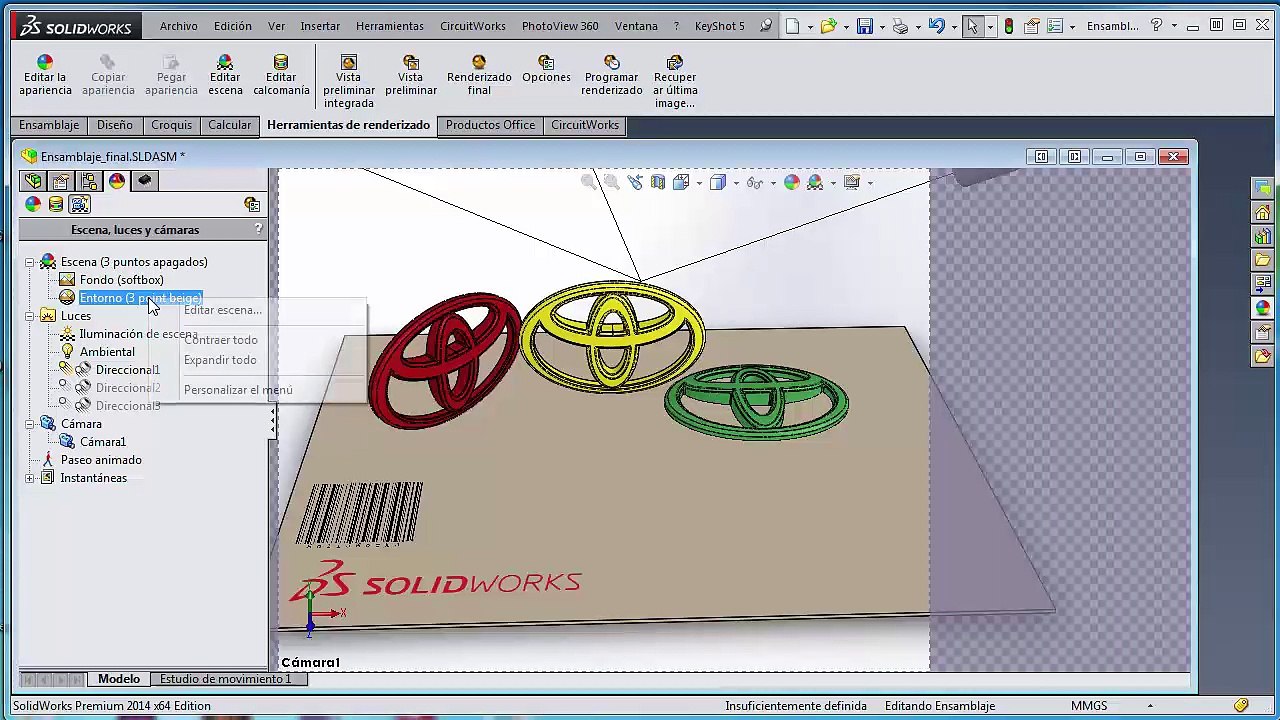
Task: Open the FeatureManager design tree tab
Action: coord(33,181)
